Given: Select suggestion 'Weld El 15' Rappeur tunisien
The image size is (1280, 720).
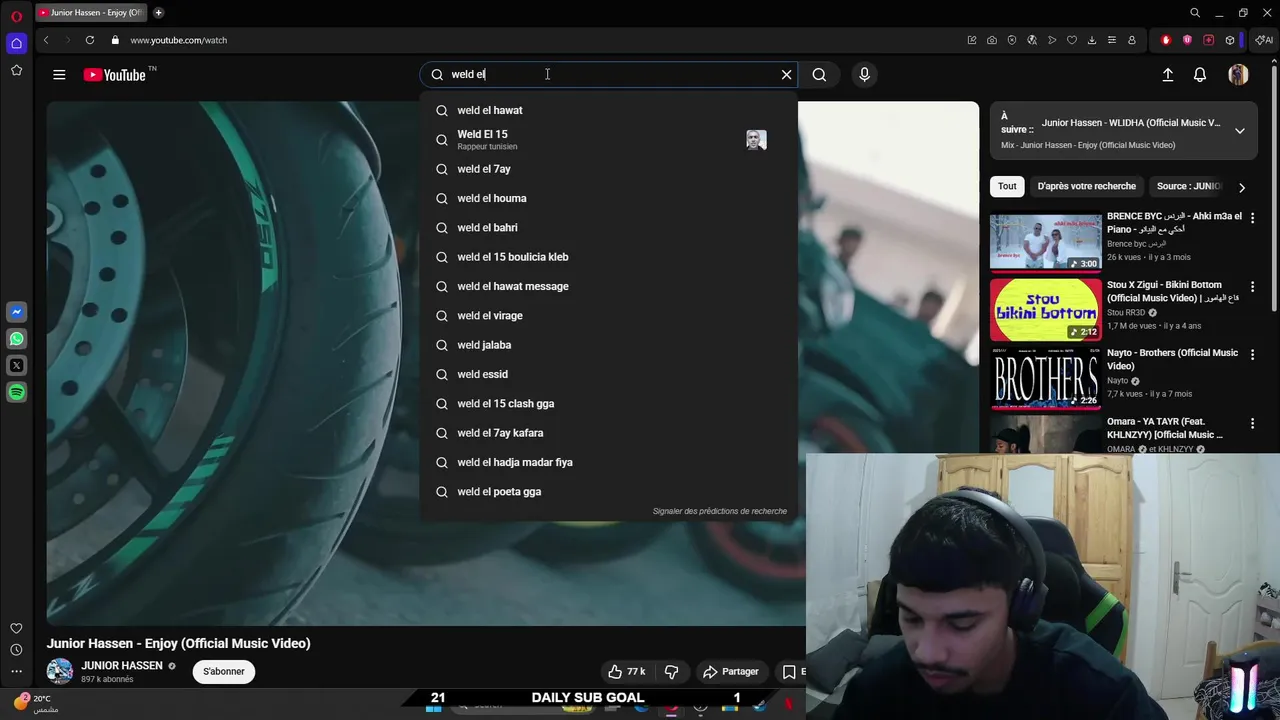Looking at the screenshot, I should (609, 140).
